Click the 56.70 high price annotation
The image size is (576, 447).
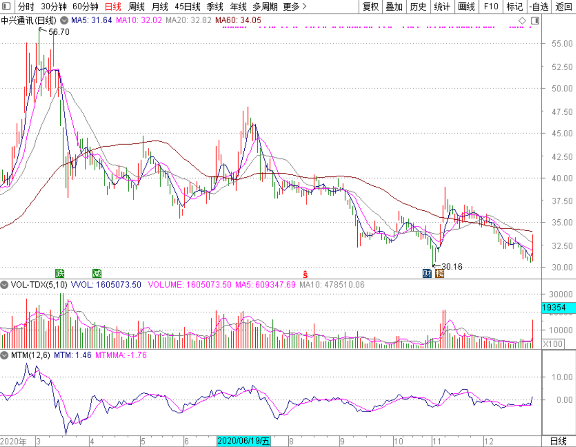tap(59, 32)
